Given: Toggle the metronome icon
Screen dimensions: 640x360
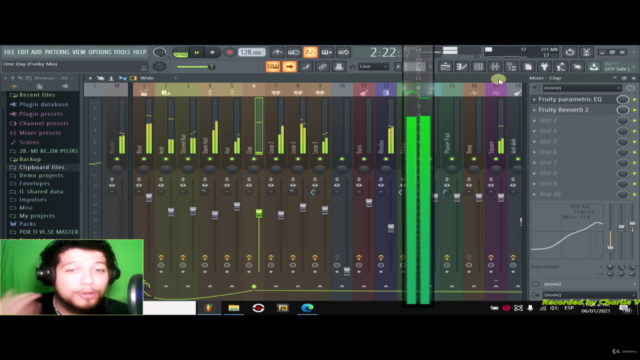Looking at the screenshot, I should tap(277, 52).
